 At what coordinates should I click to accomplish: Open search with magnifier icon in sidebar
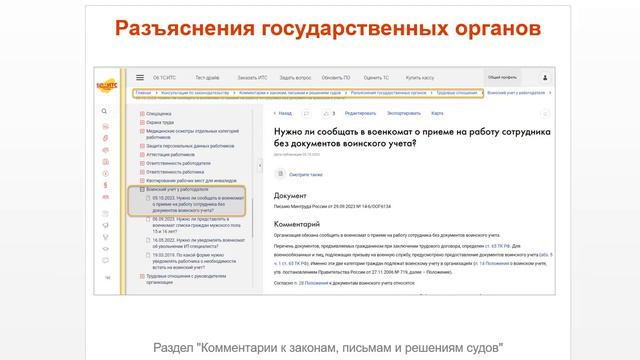[104, 111]
